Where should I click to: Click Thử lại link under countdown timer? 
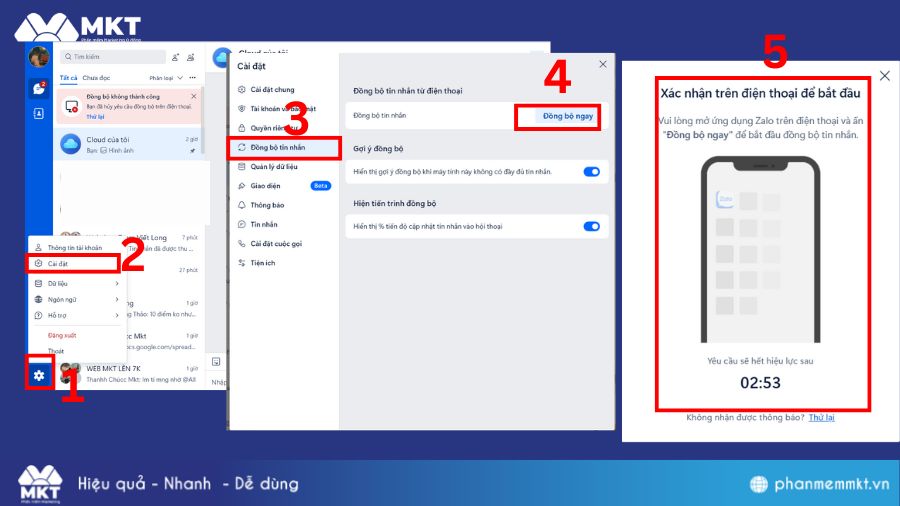[821, 418]
